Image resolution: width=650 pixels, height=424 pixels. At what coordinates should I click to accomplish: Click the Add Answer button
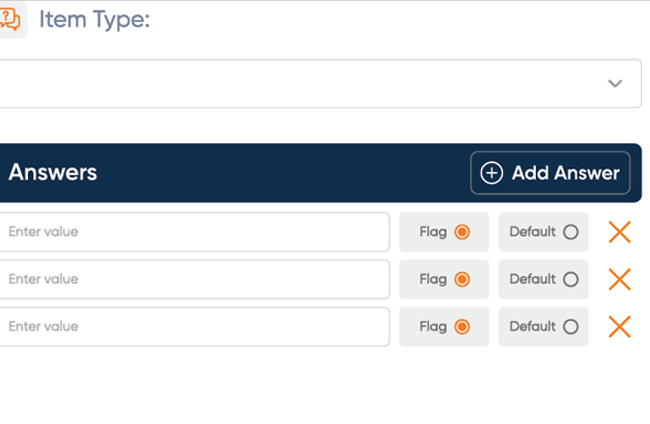[550, 173]
